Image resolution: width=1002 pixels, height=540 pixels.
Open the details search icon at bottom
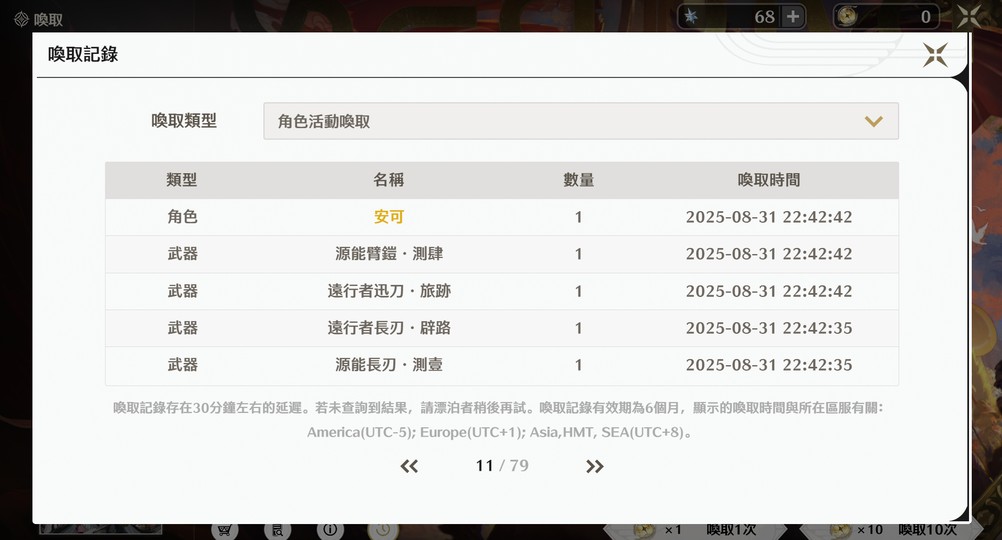(277, 530)
